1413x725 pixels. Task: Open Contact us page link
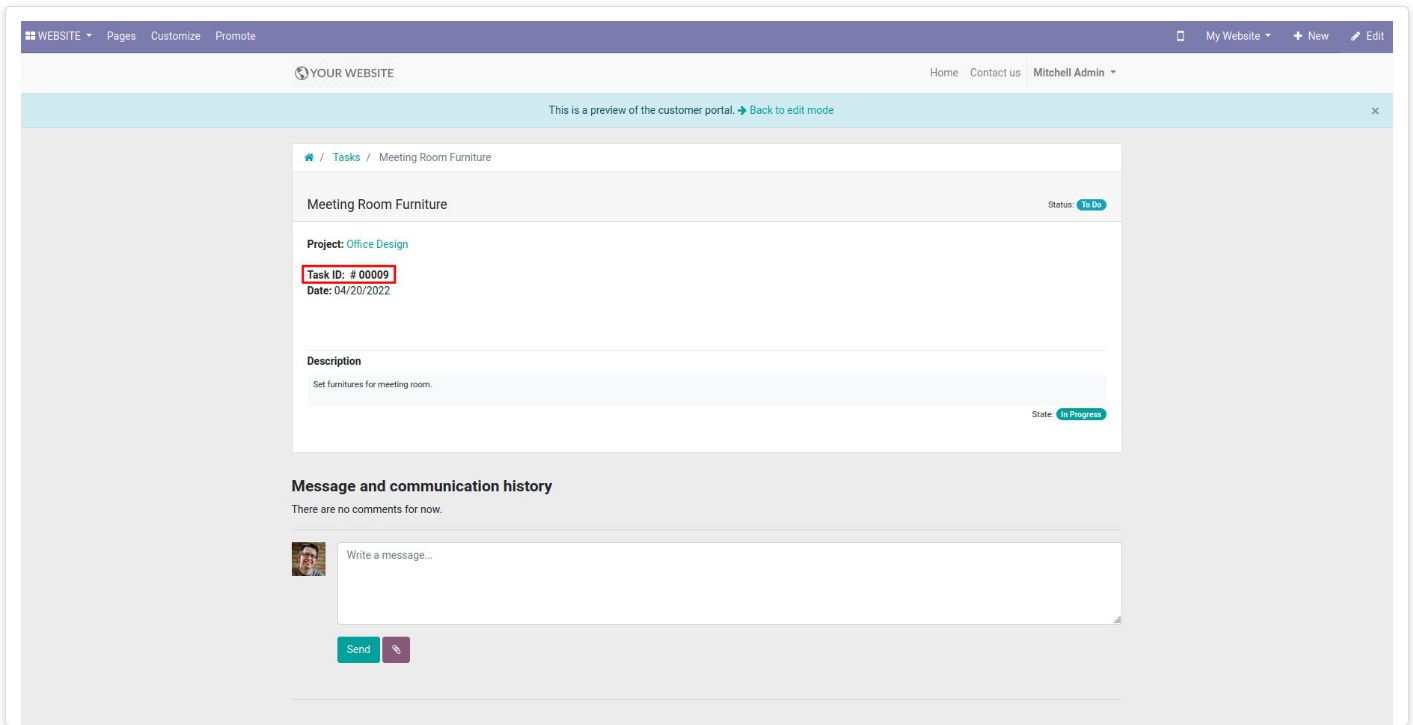tap(995, 73)
